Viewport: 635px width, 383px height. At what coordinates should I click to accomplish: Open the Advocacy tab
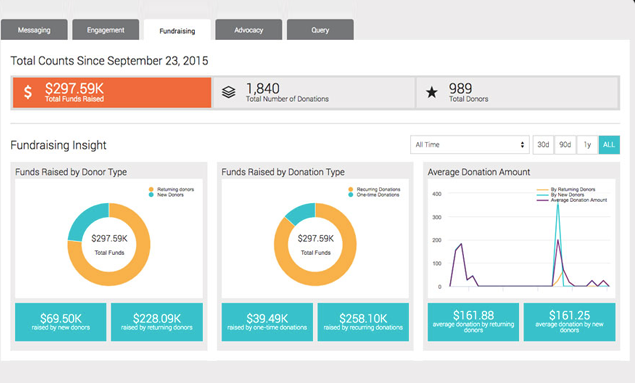tap(249, 30)
